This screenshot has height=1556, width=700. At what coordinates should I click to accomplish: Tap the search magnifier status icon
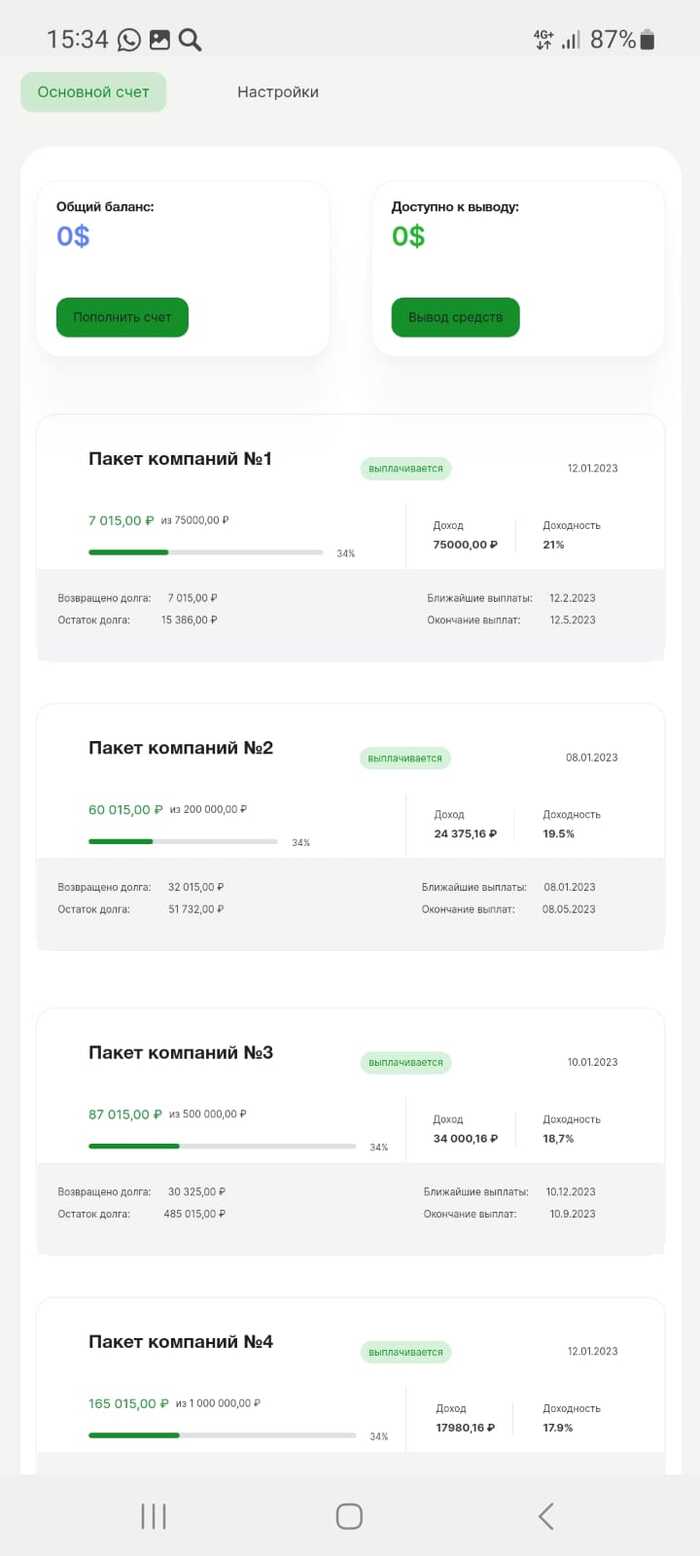(x=190, y=40)
